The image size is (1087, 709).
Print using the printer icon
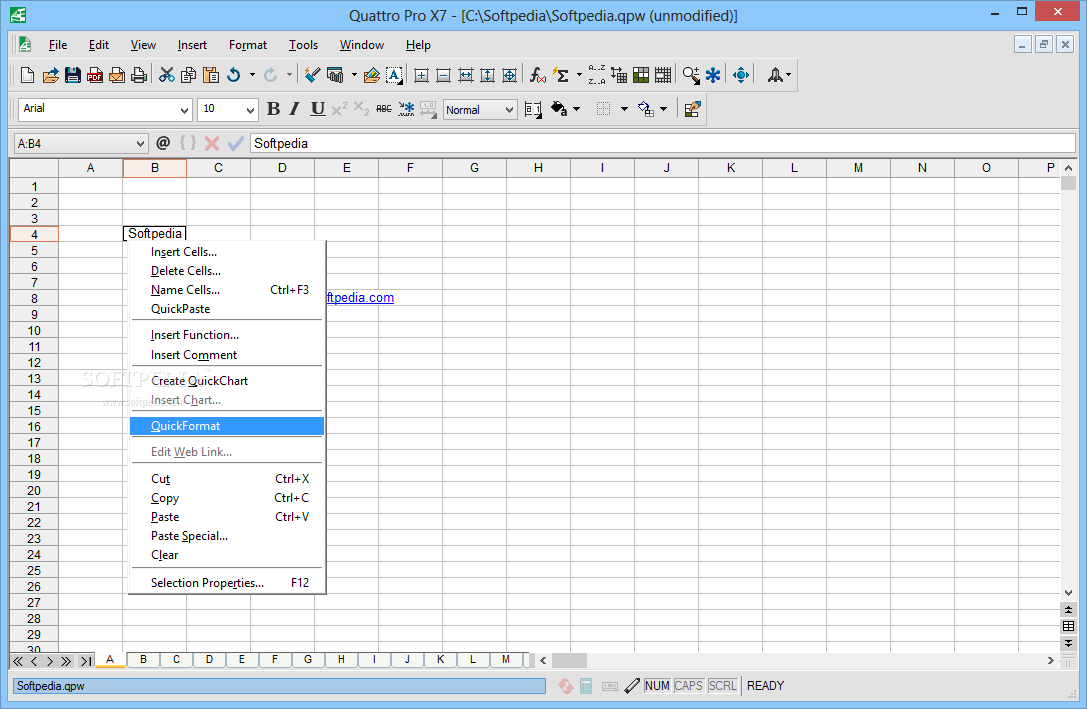[x=139, y=75]
